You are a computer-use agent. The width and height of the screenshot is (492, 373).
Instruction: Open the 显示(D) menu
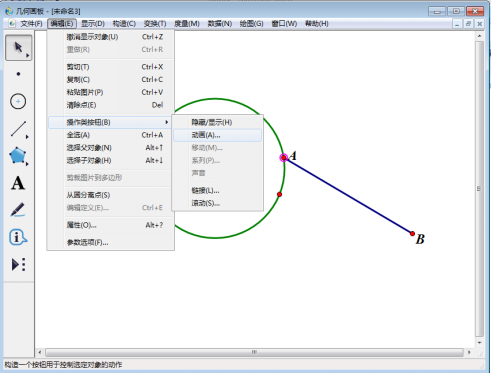pyautogui.click(x=93, y=24)
